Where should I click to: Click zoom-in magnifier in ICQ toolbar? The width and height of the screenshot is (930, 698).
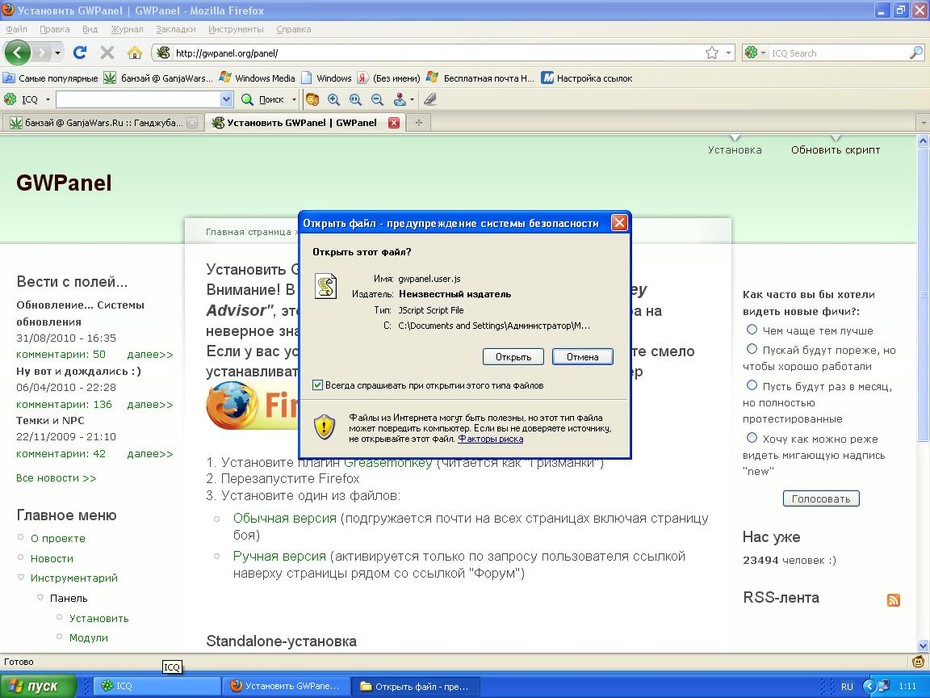click(334, 100)
